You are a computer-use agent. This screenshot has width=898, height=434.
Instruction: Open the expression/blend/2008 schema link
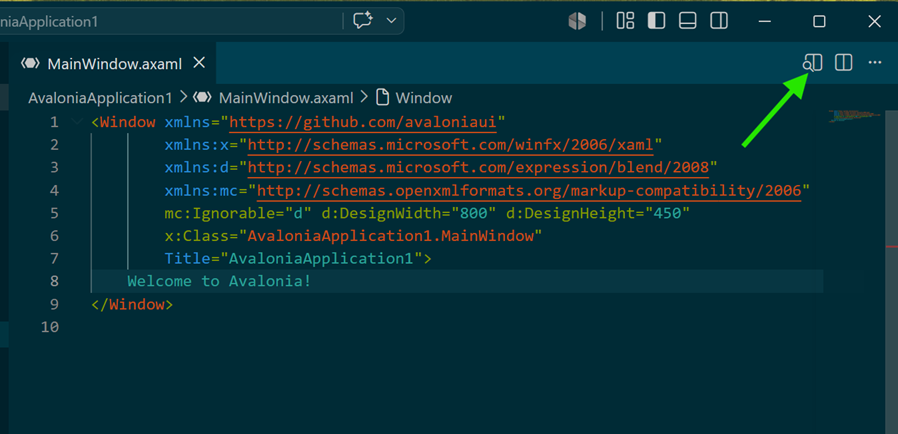tap(478, 168)
